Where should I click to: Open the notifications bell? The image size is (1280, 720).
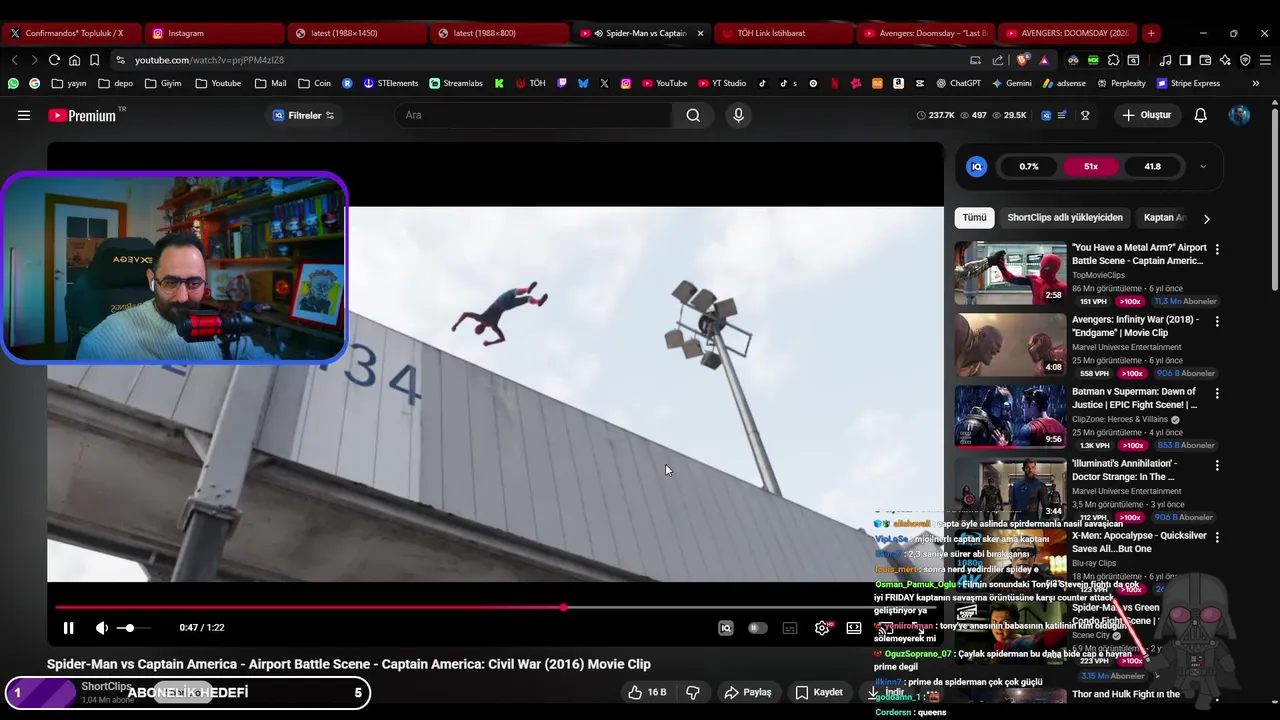point(1200,115)
